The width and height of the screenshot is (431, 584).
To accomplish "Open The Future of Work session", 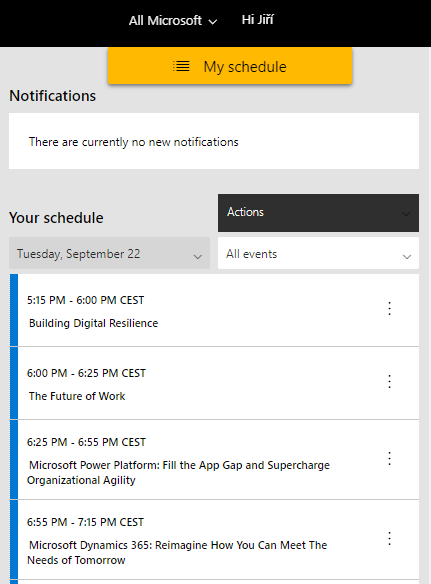I will click(77, 396).
